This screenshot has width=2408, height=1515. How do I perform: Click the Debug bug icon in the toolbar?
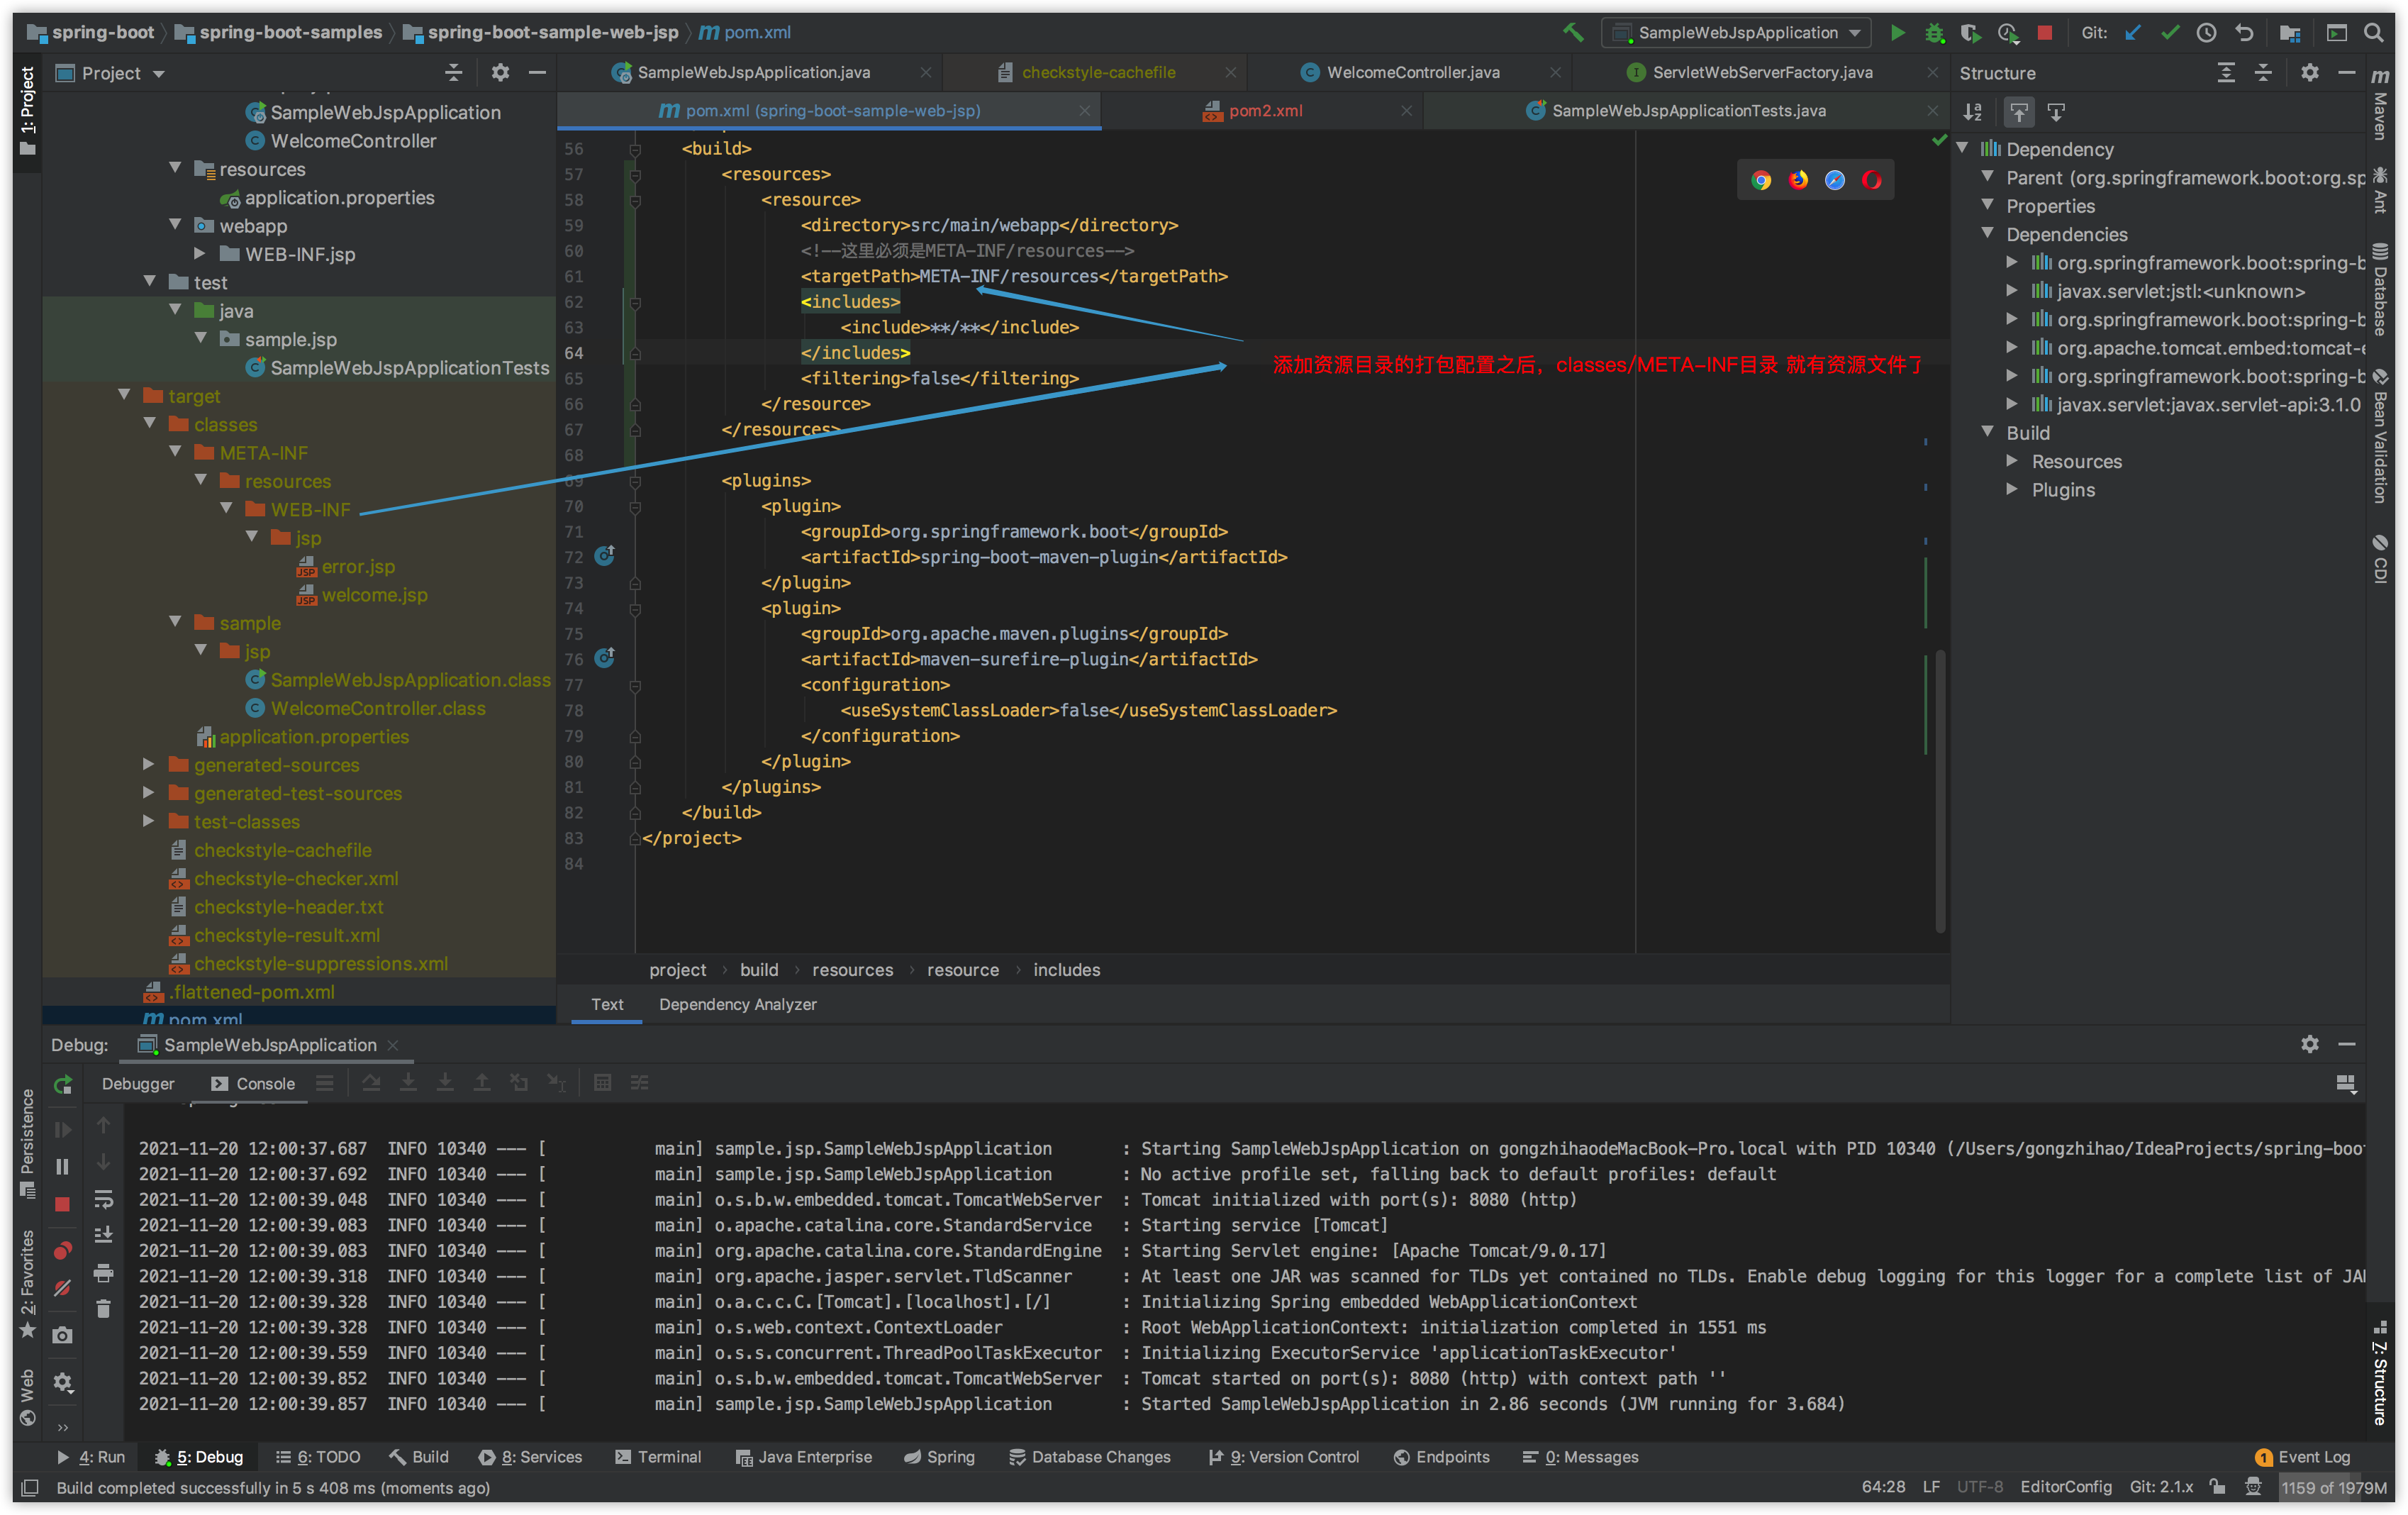click(1934, 33)
